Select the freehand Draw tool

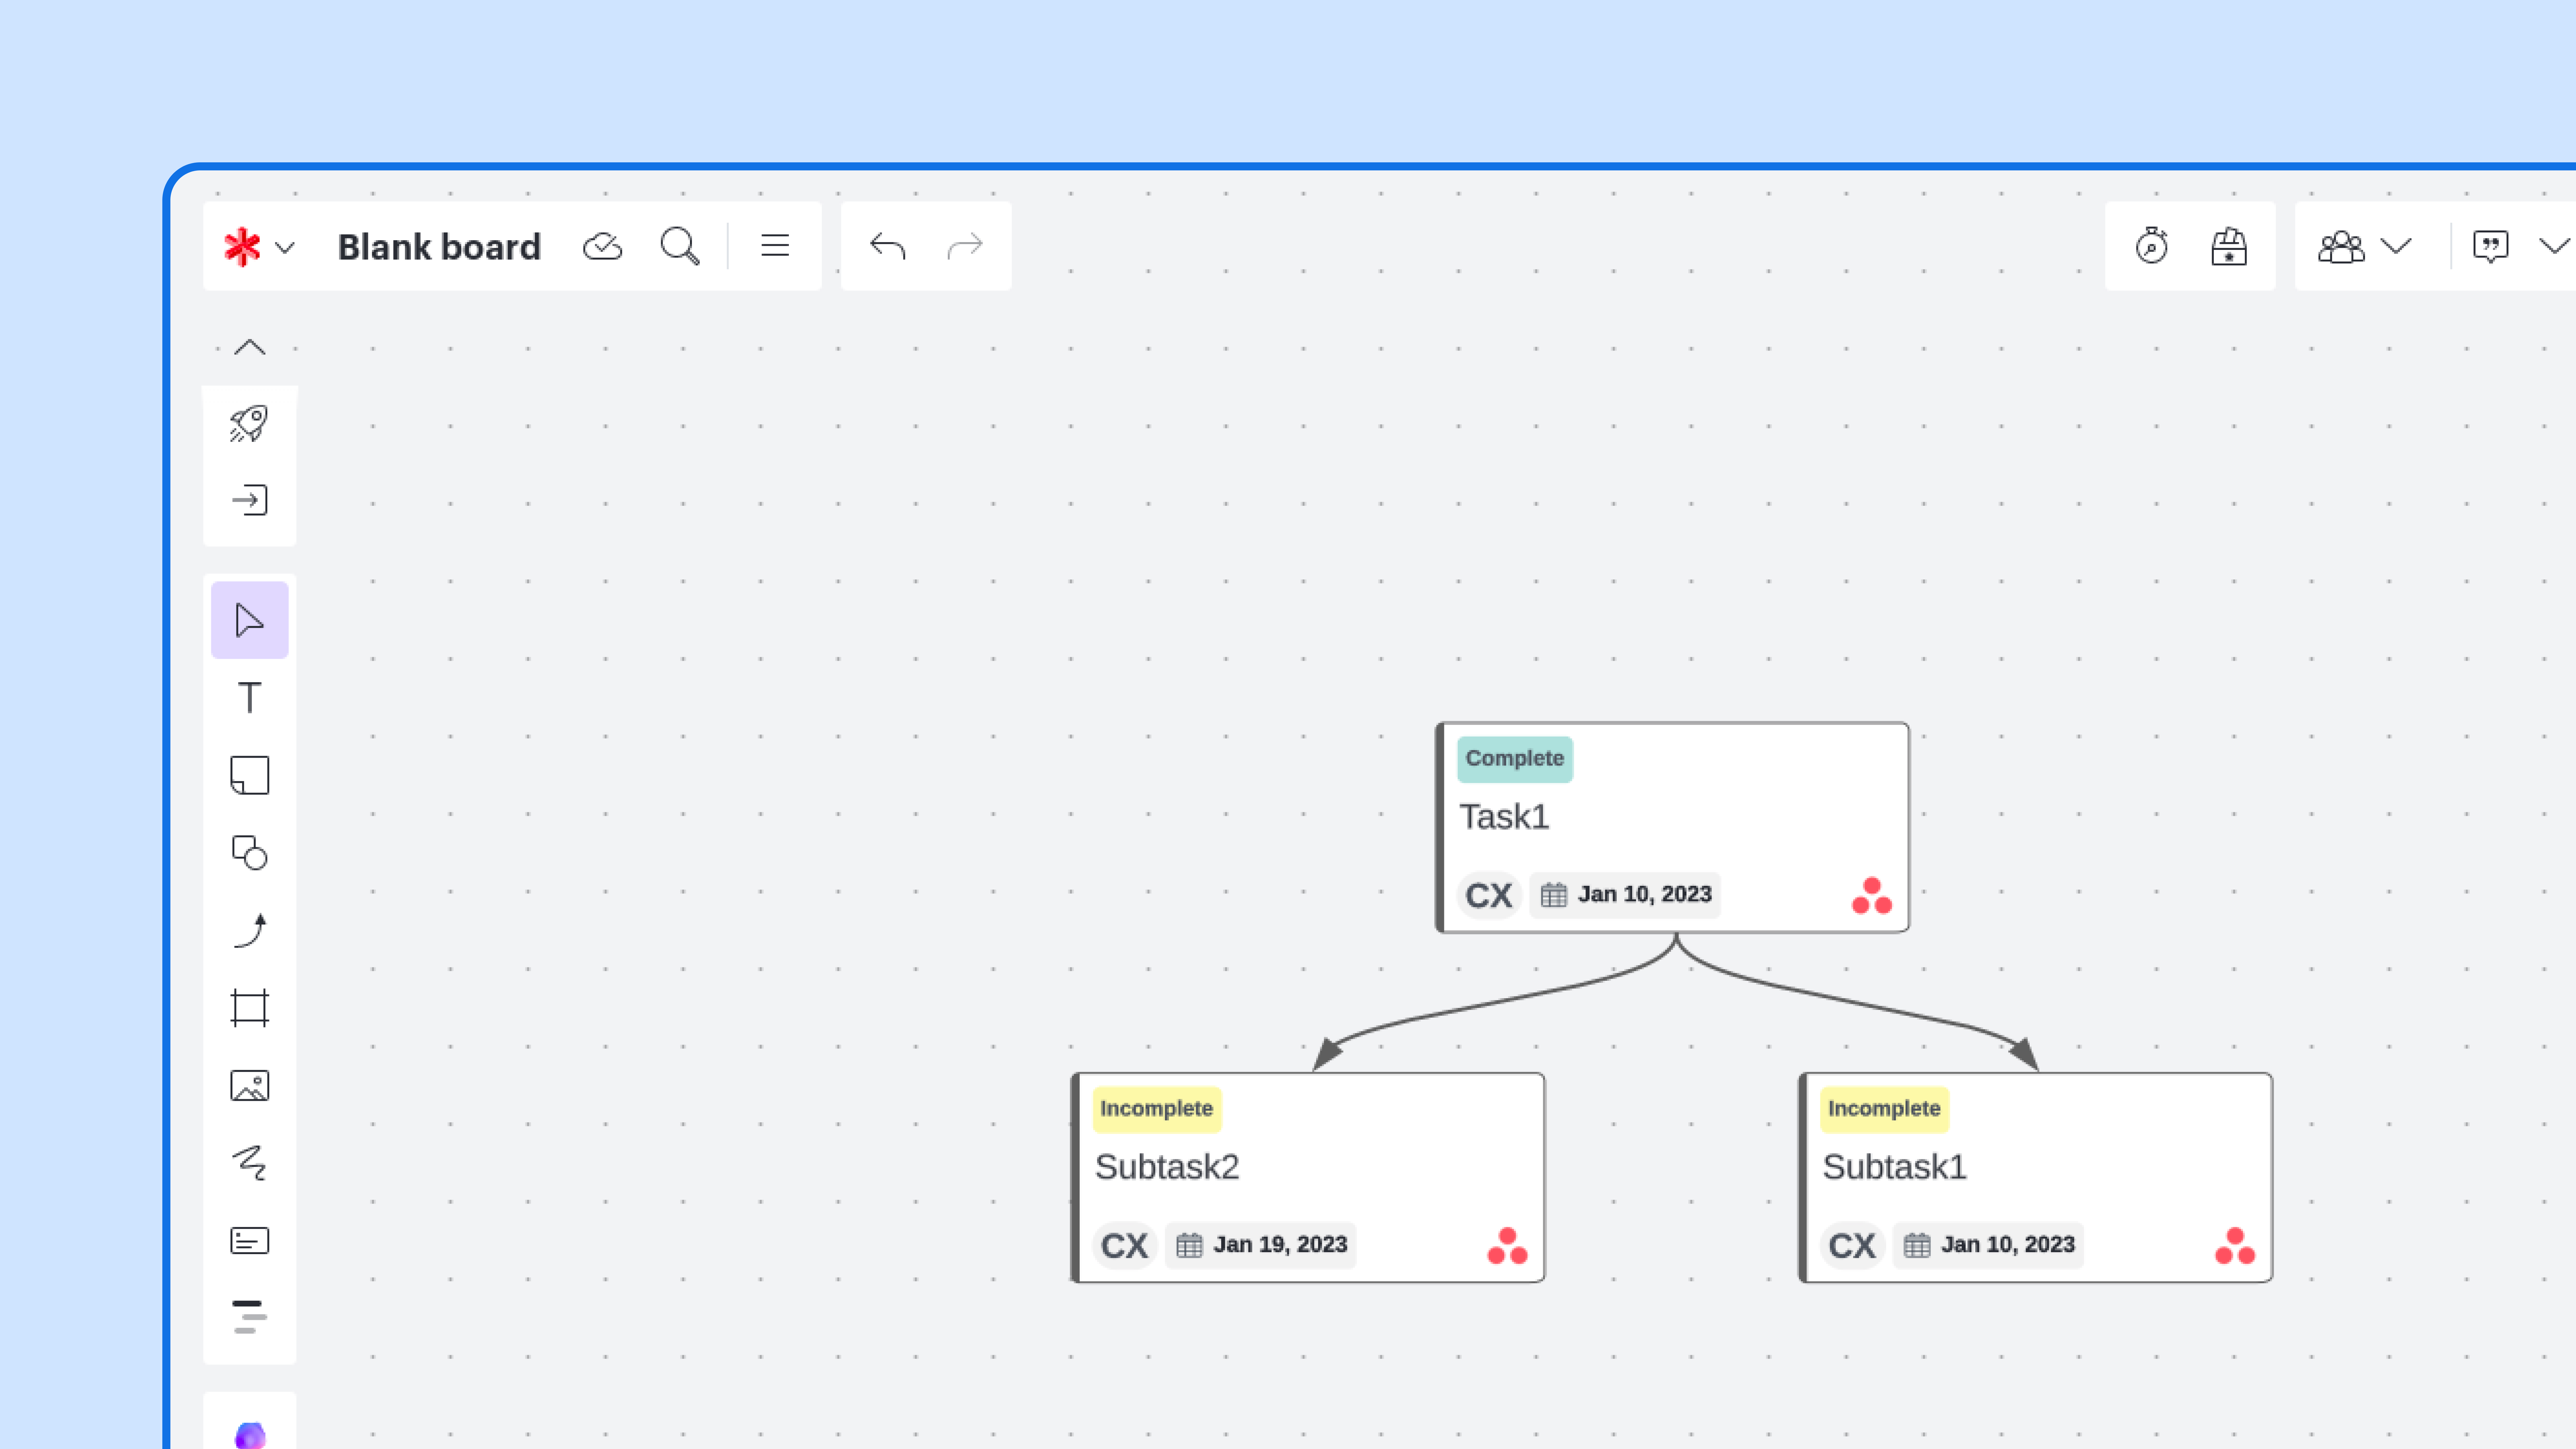[249, 1163]
